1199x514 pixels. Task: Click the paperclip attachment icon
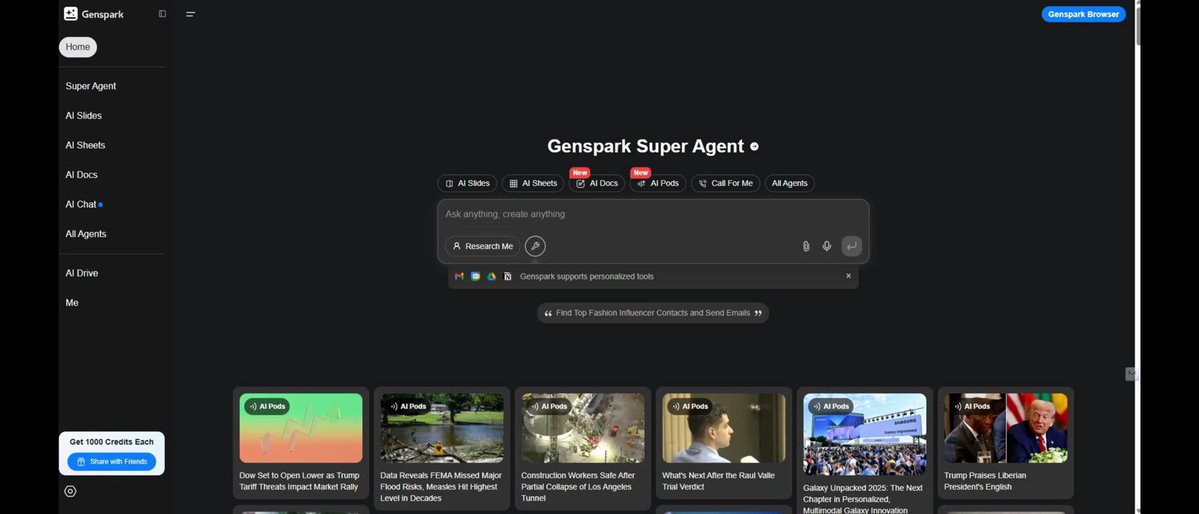[806, 246]
